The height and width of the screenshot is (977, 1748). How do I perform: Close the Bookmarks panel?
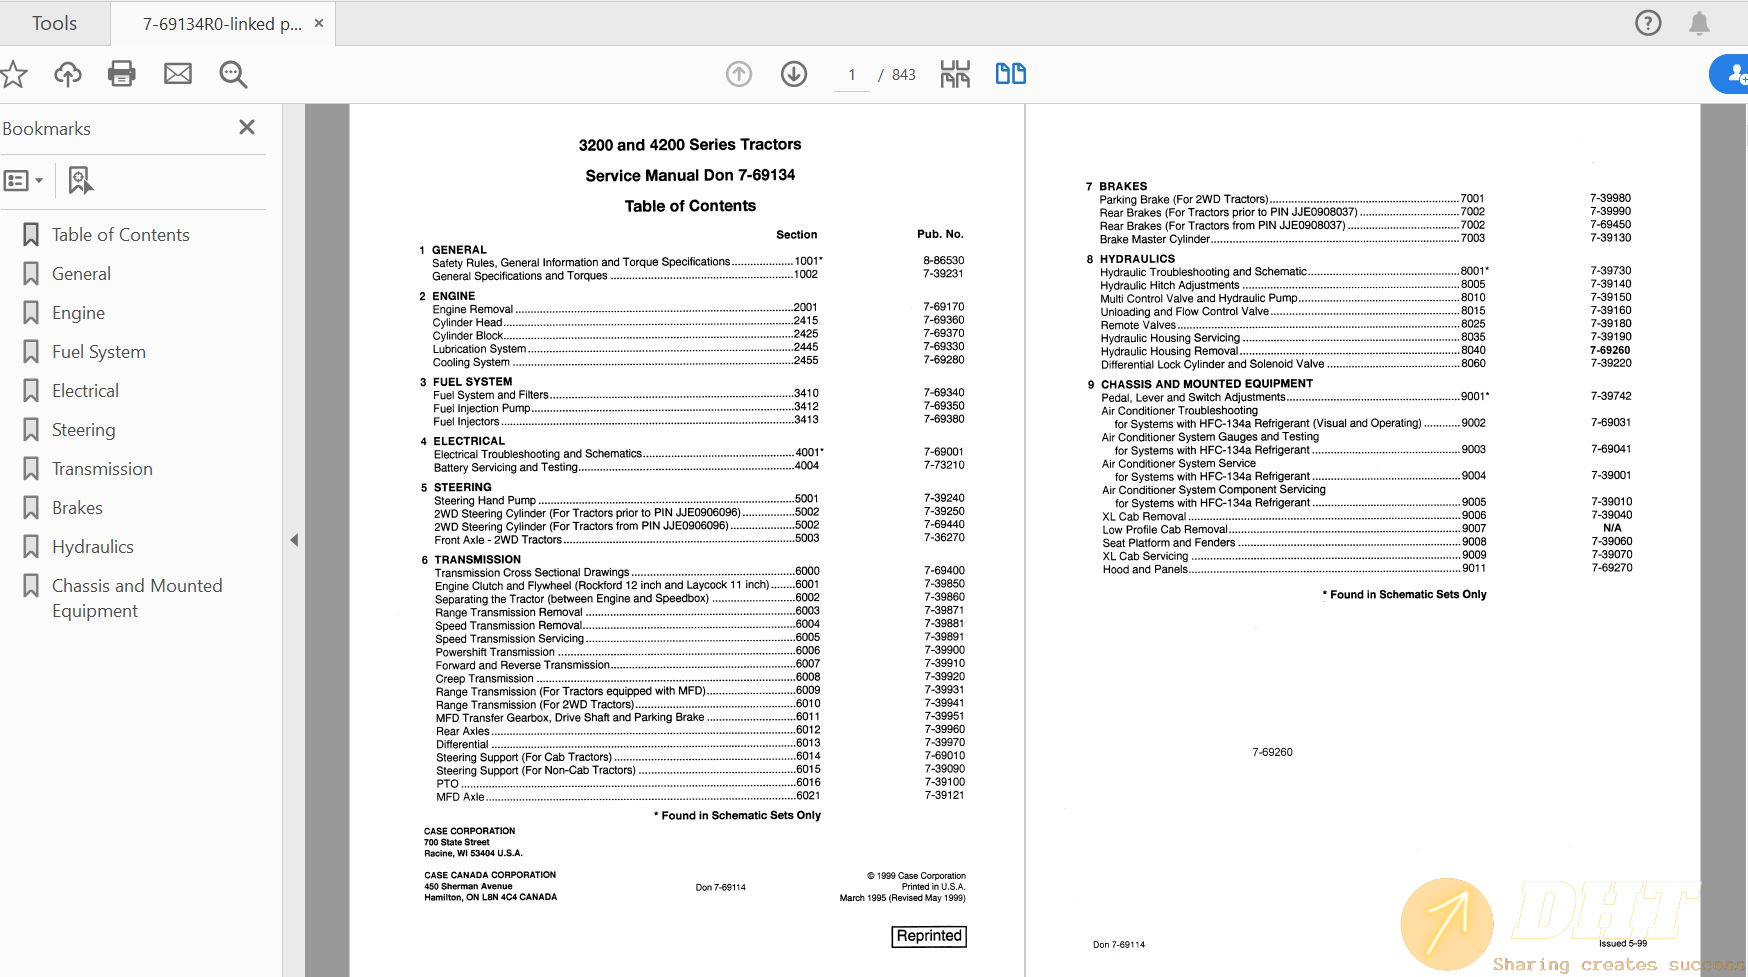[x=247, y=127]
